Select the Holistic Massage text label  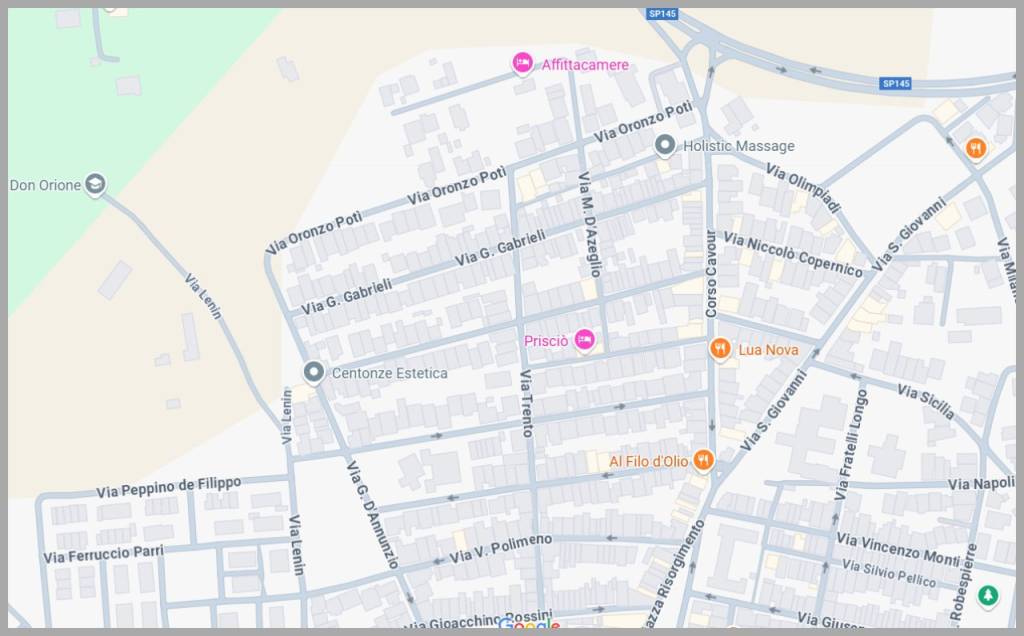(738, 146)
